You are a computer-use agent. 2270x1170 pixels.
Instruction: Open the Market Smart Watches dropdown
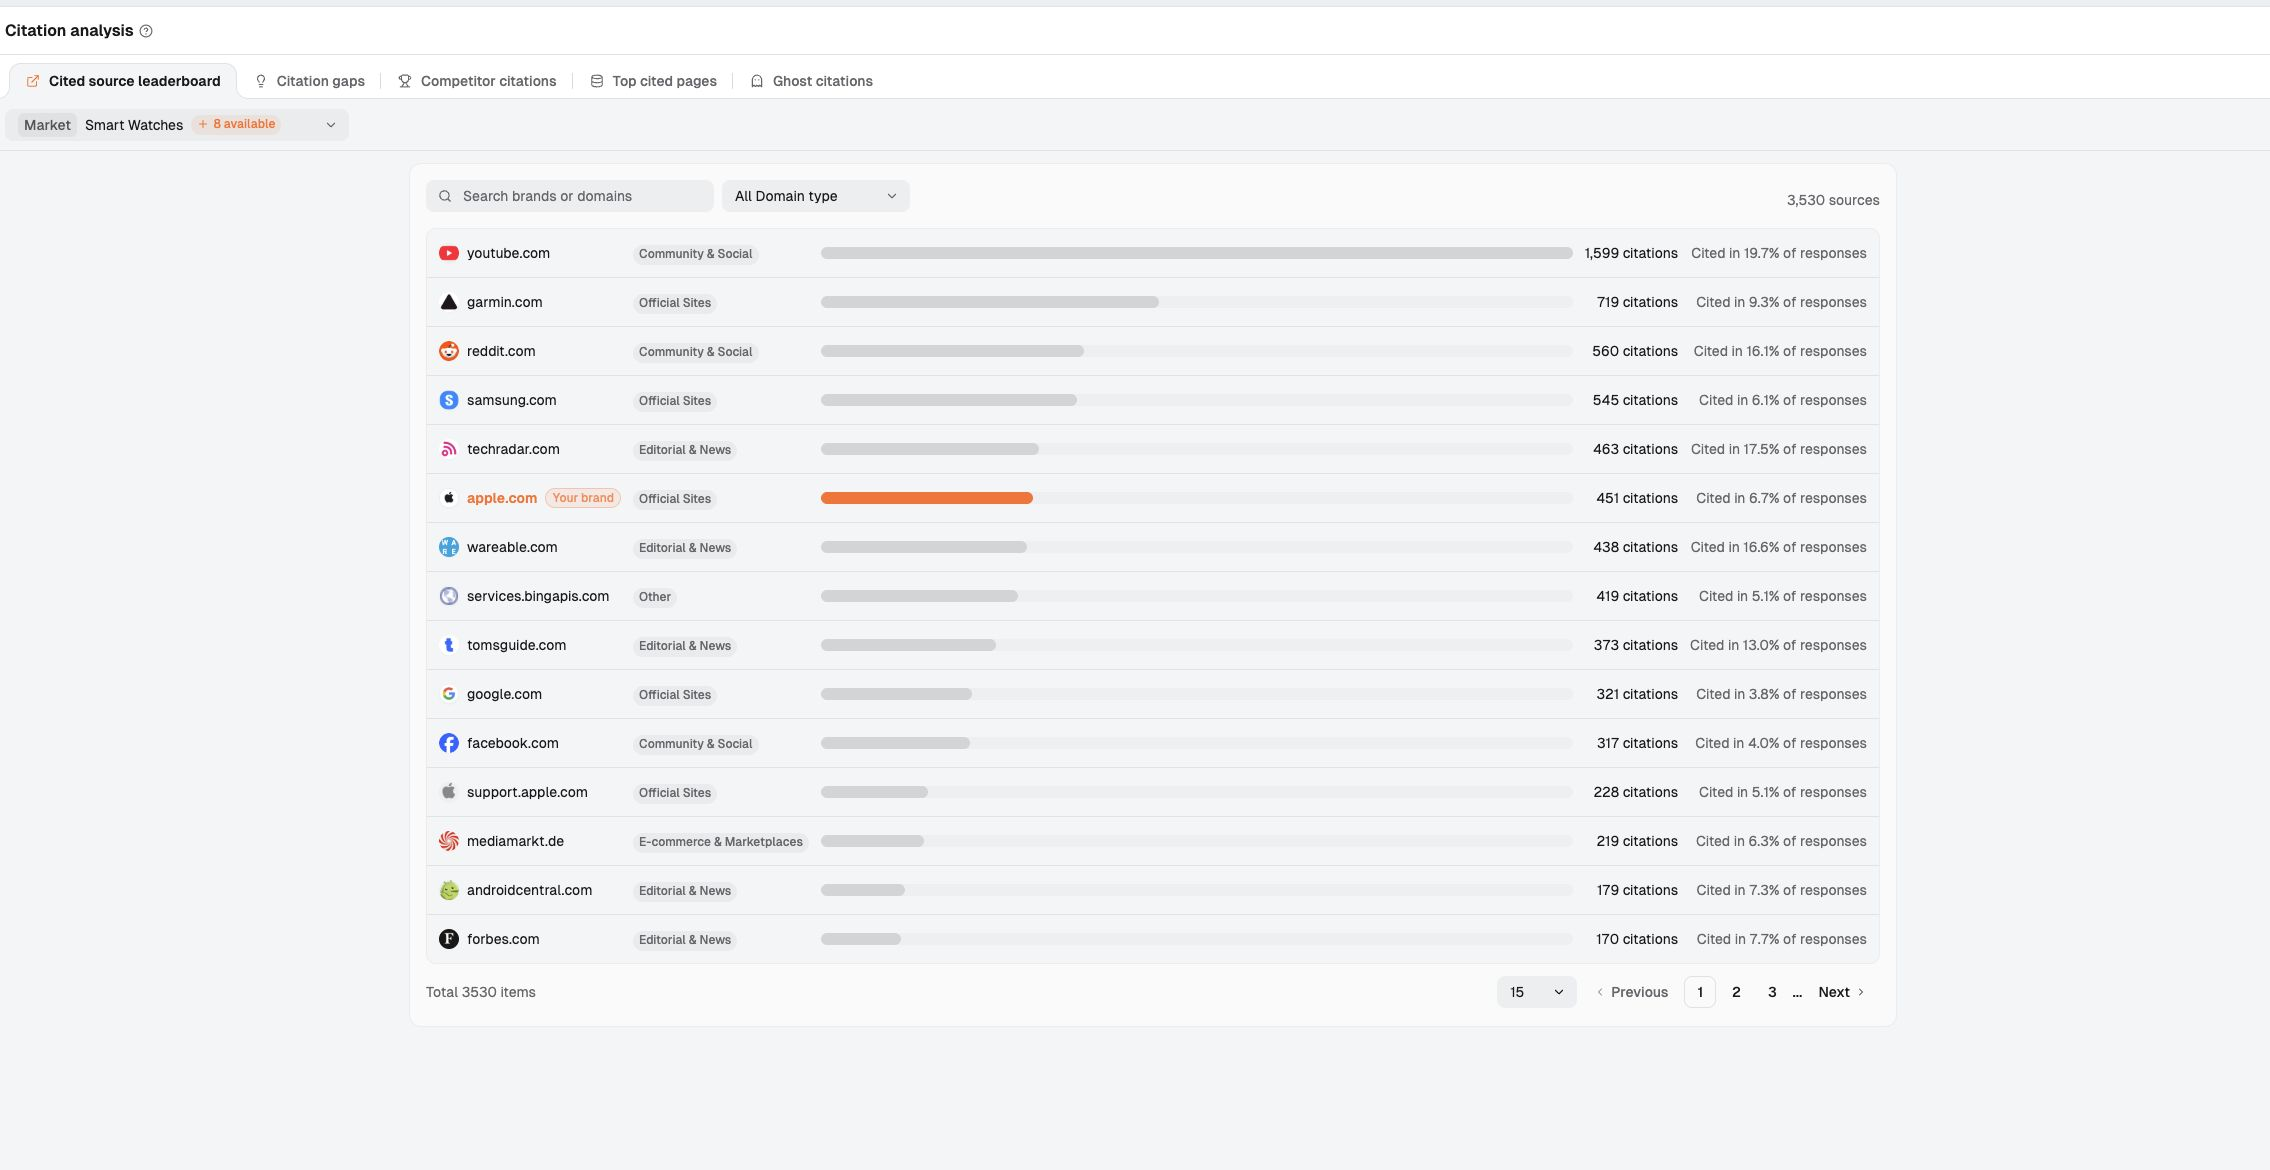tap(177, 125)
